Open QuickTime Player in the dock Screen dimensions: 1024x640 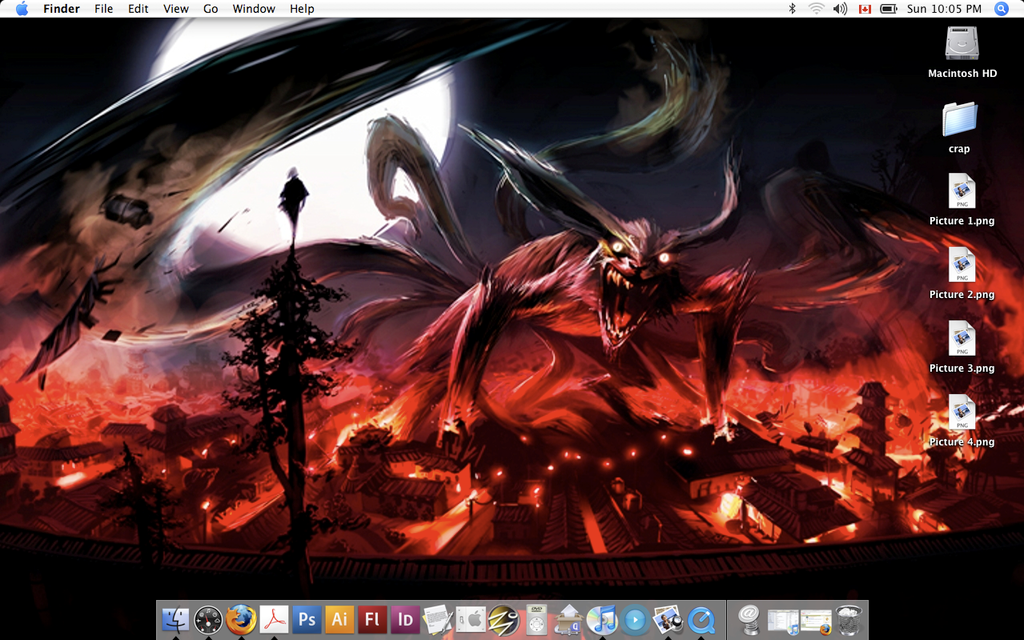click(x=701, y=620)
